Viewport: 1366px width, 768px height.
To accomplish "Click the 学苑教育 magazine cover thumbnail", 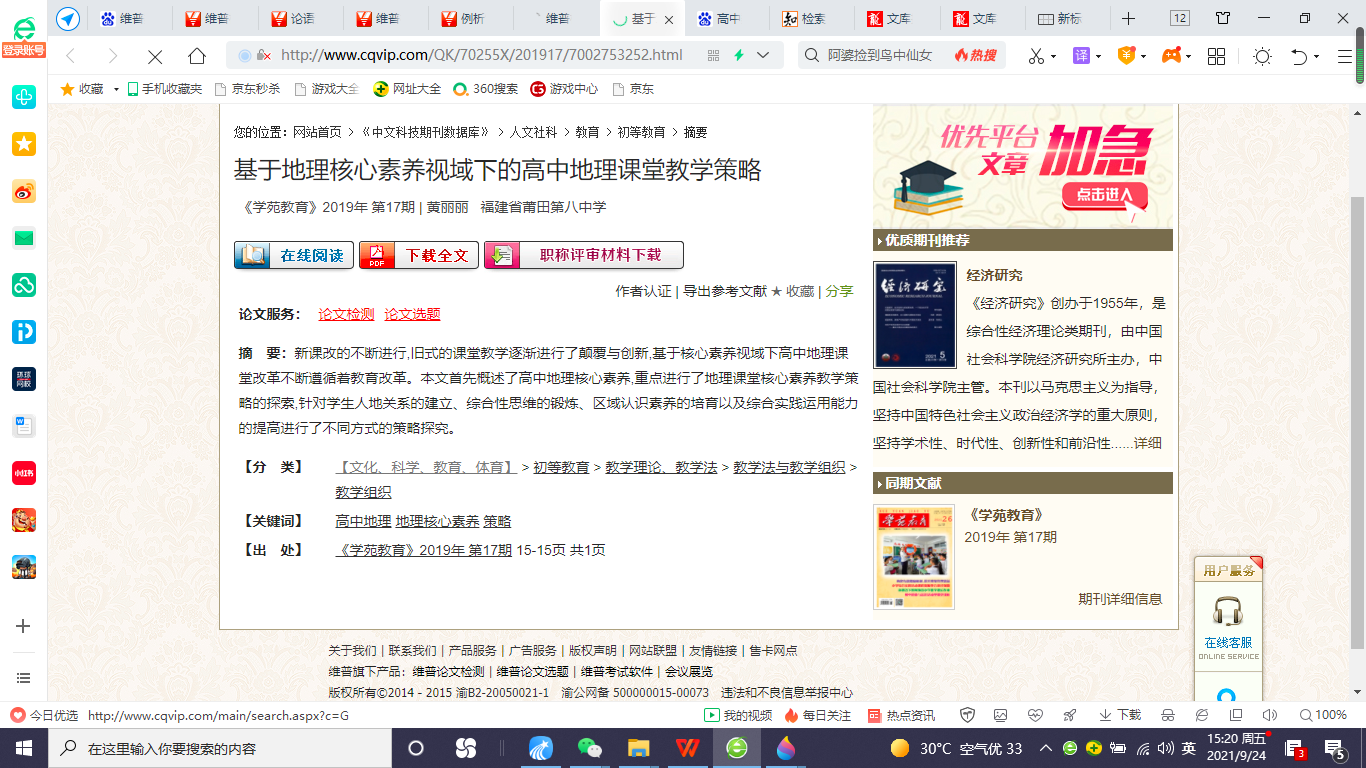I will click(915, 557).
